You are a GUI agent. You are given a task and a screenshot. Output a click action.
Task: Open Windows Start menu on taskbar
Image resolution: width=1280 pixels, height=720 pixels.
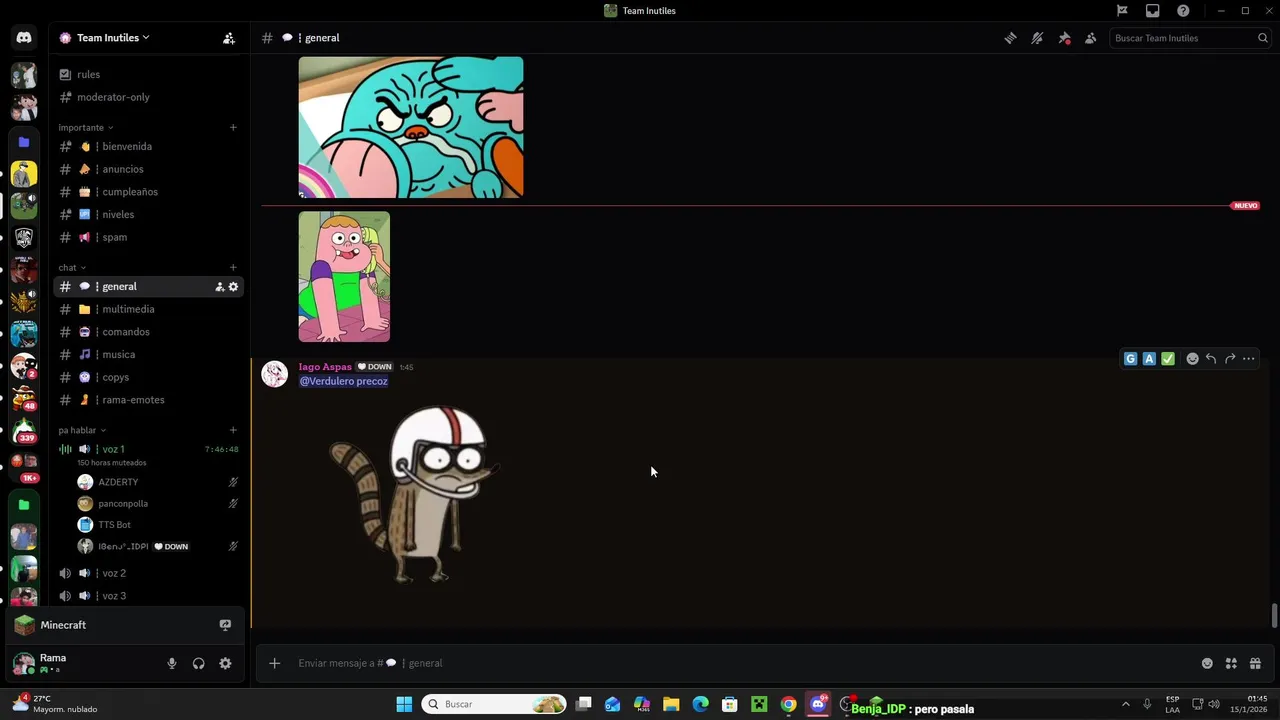tap(404, 704)
